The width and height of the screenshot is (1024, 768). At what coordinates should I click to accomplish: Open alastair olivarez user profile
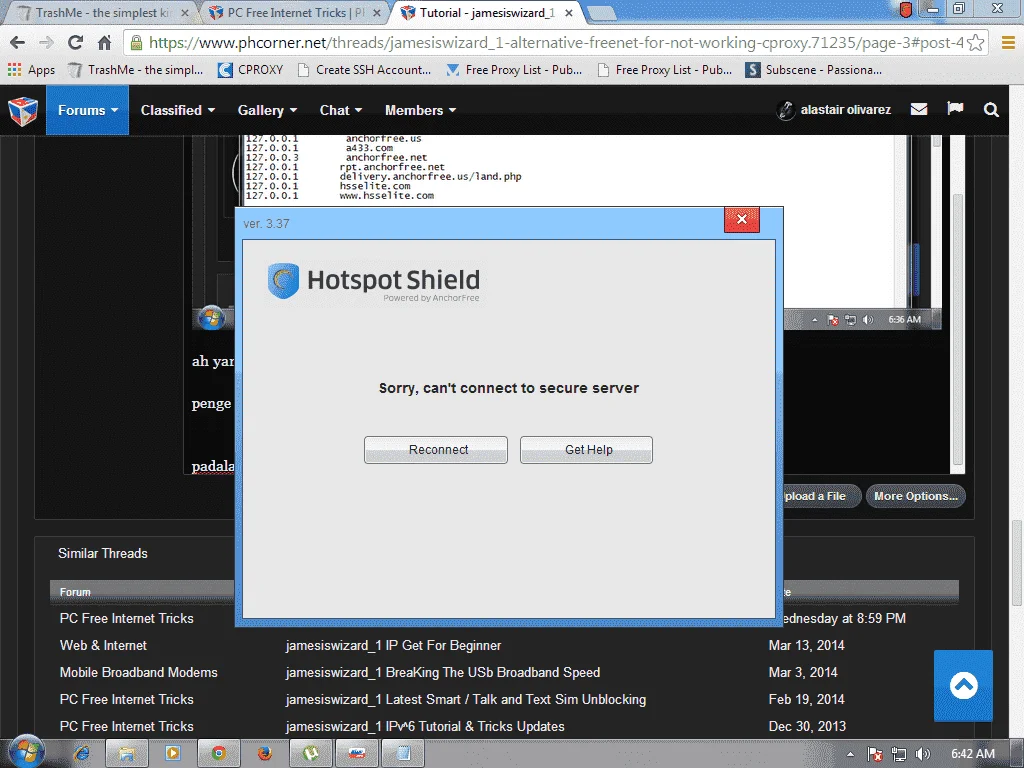[833, 110]
